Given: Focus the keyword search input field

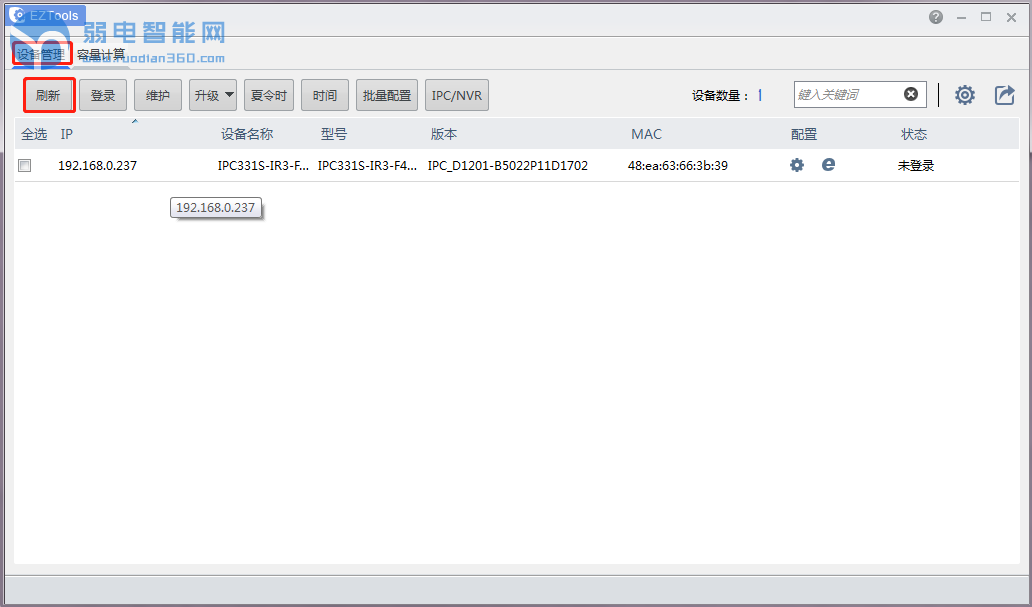Looking at the screenshot, I should [848, 95].
